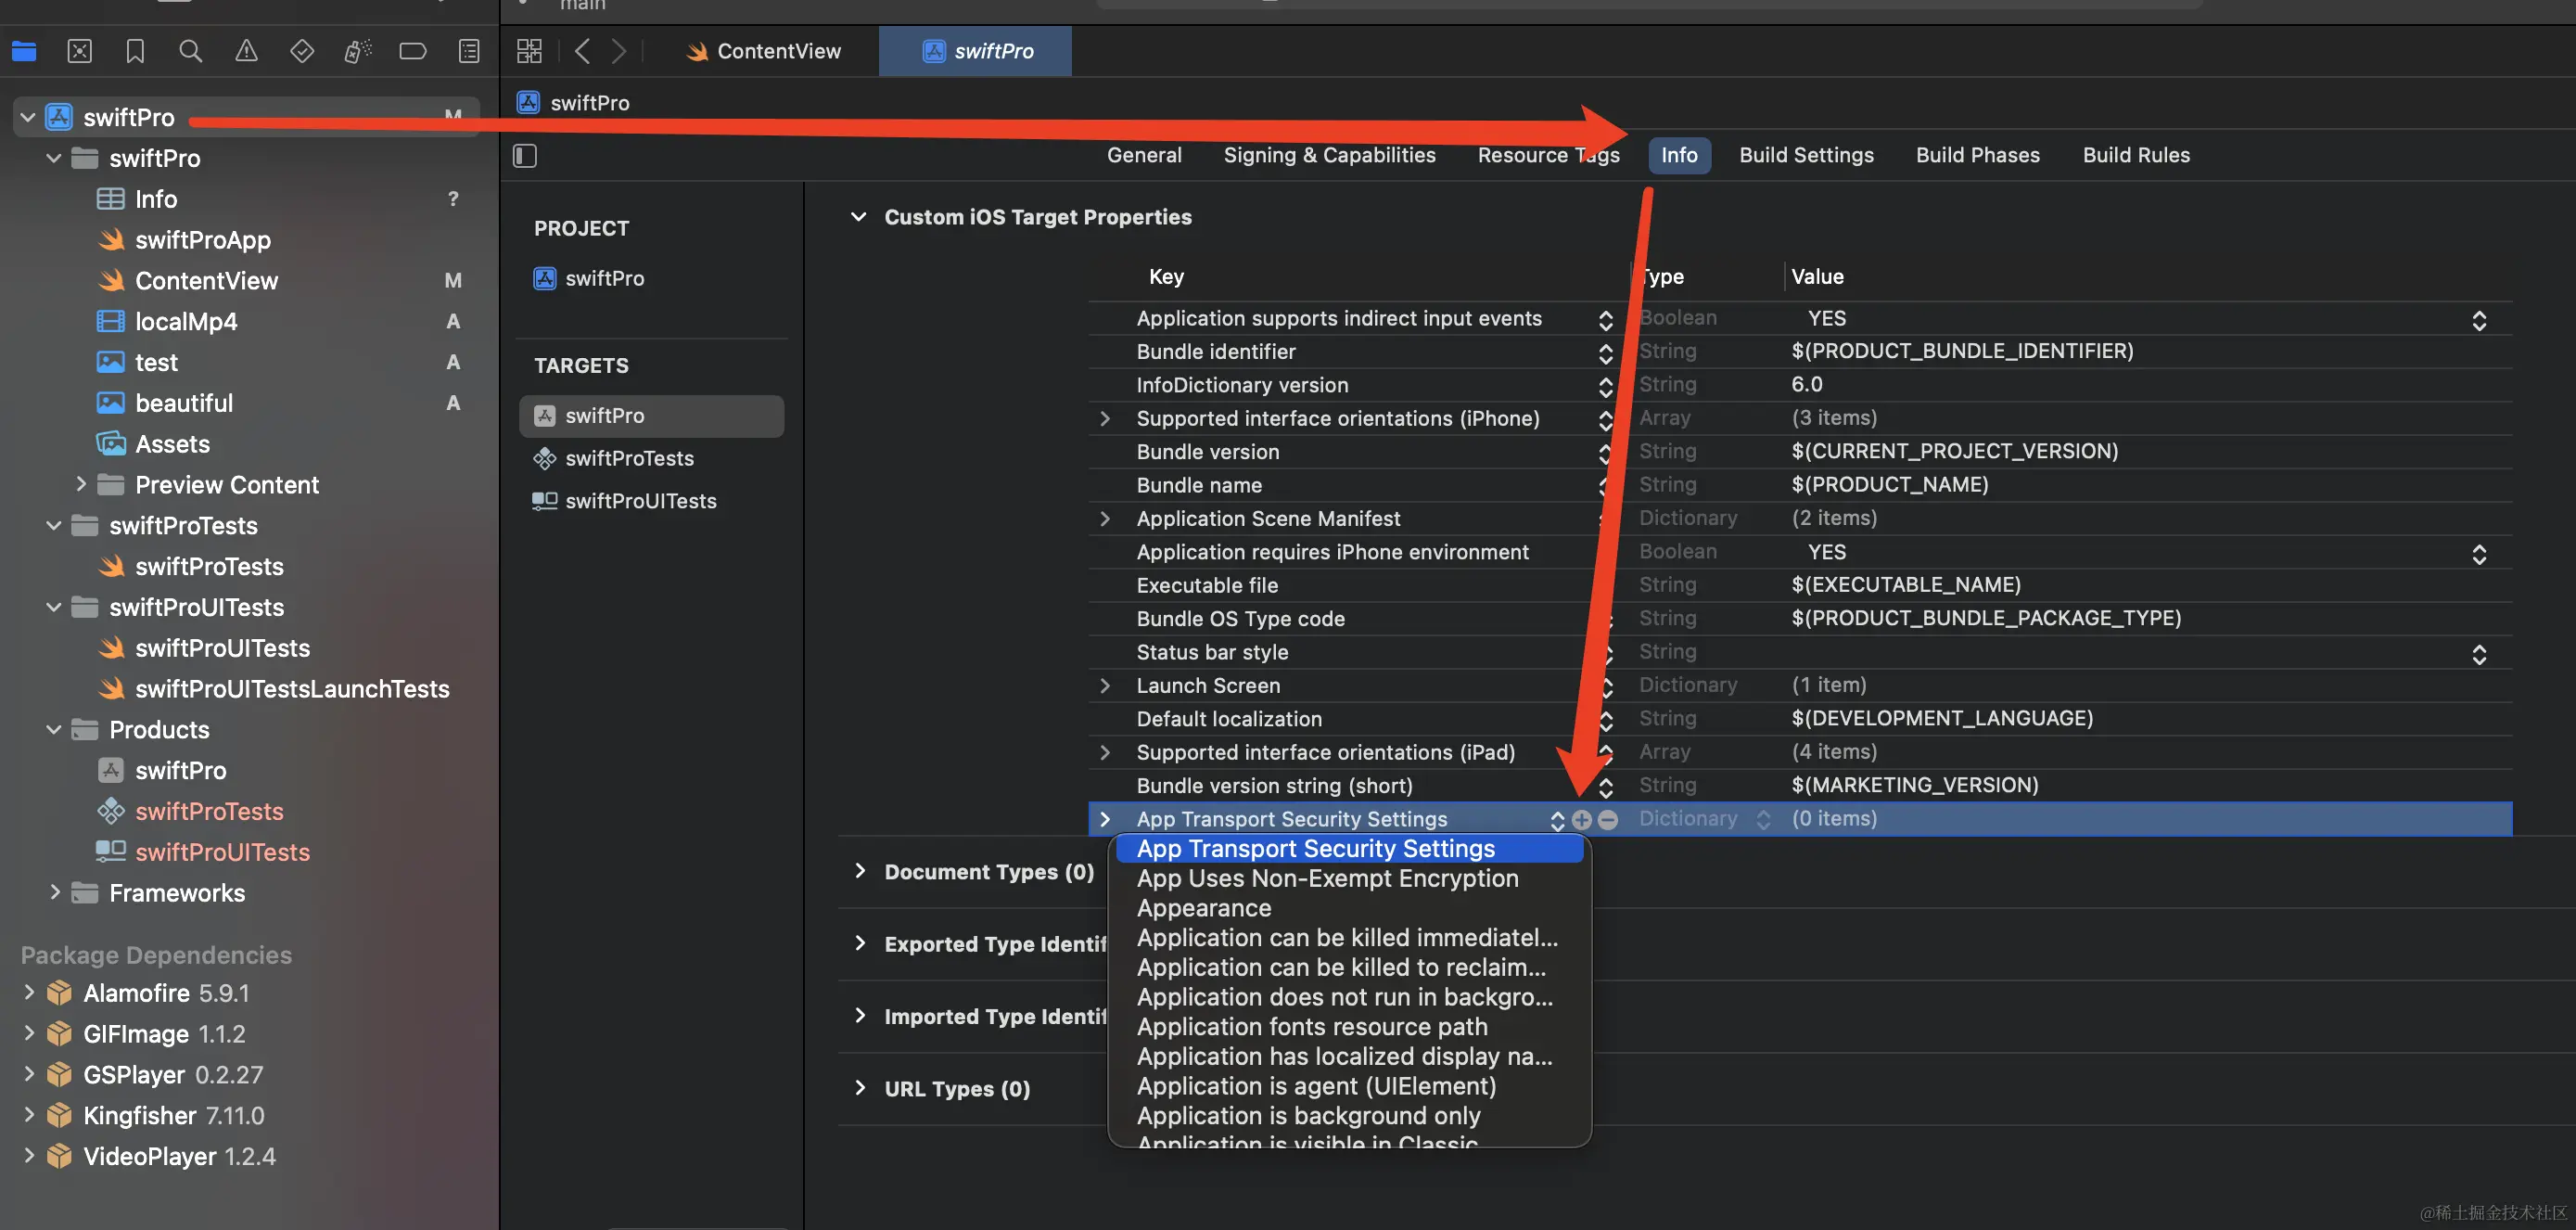Expand the Document Types section
The width and height of the screenshot is (2576, 1230).
(x=859, y=871)
